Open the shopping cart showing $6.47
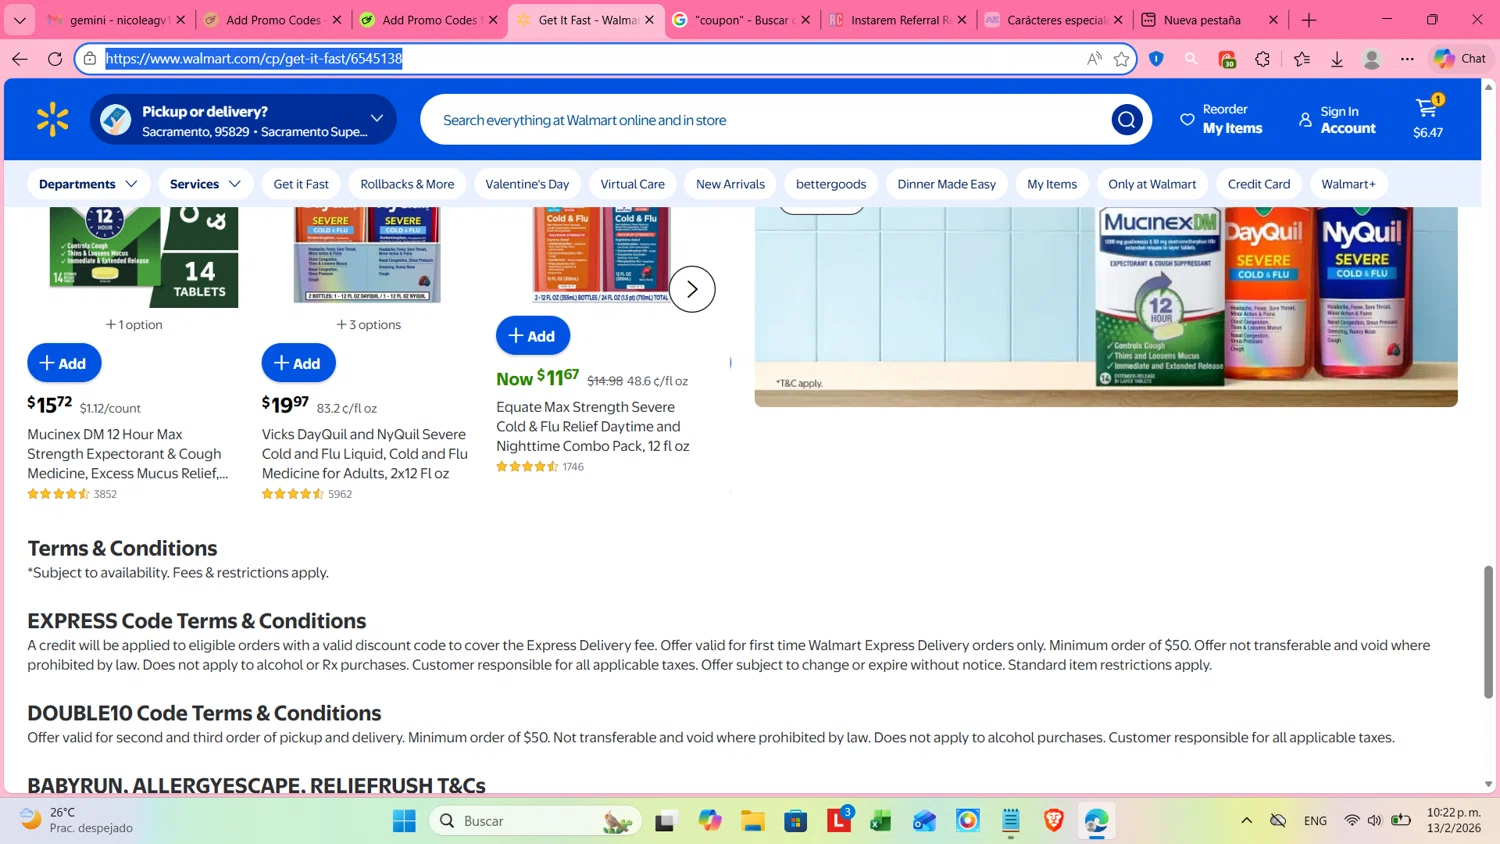The height and width of the screenshot is (844, 1500). (1428, 119)
